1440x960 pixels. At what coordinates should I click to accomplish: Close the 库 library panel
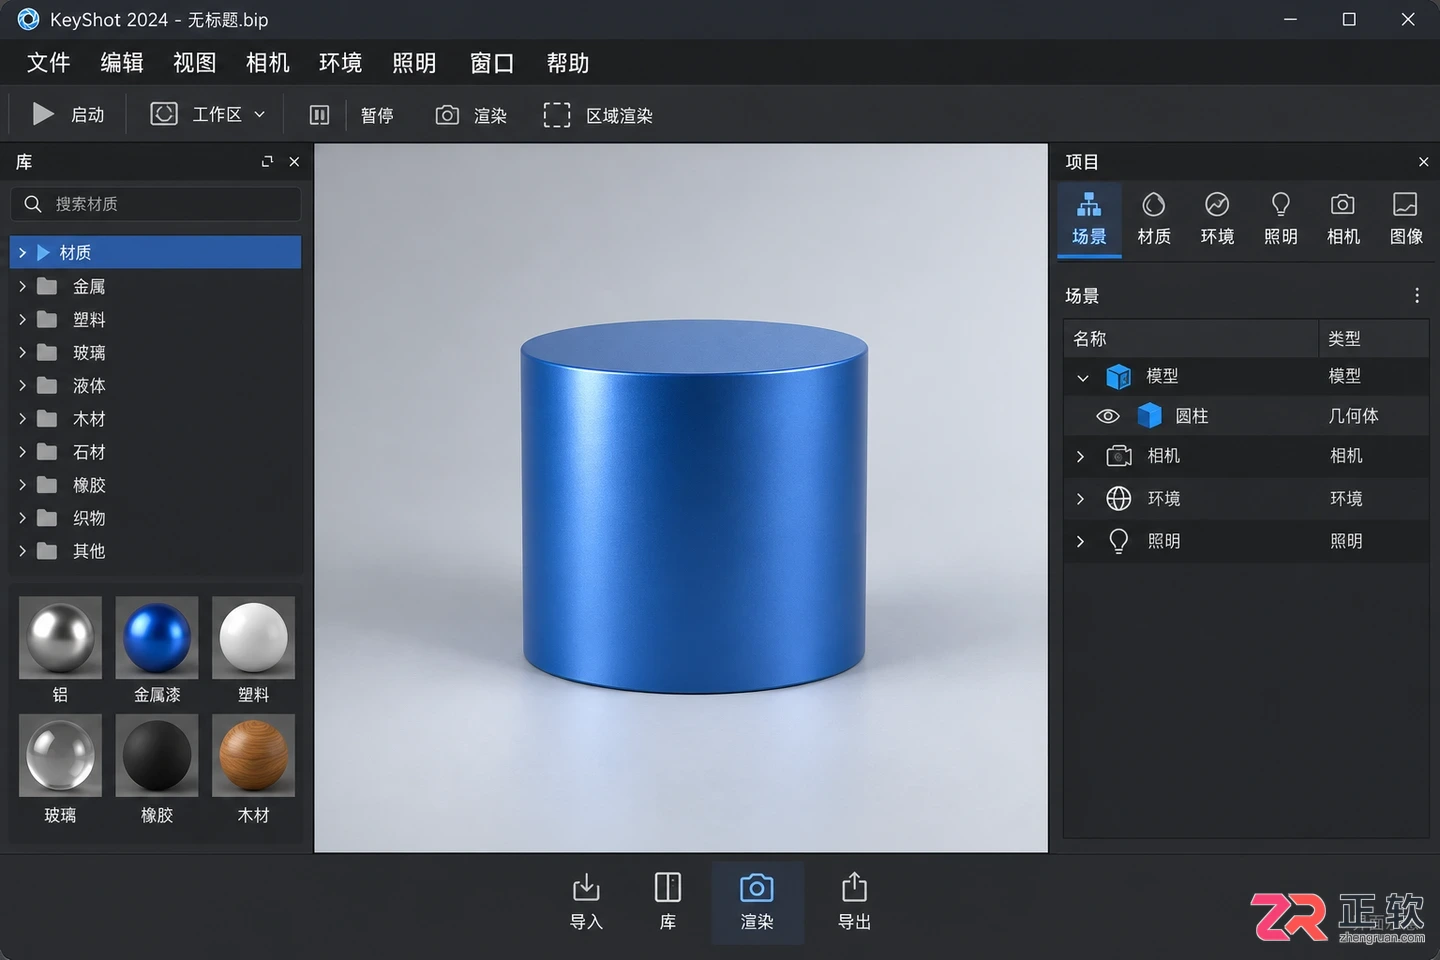294,162
